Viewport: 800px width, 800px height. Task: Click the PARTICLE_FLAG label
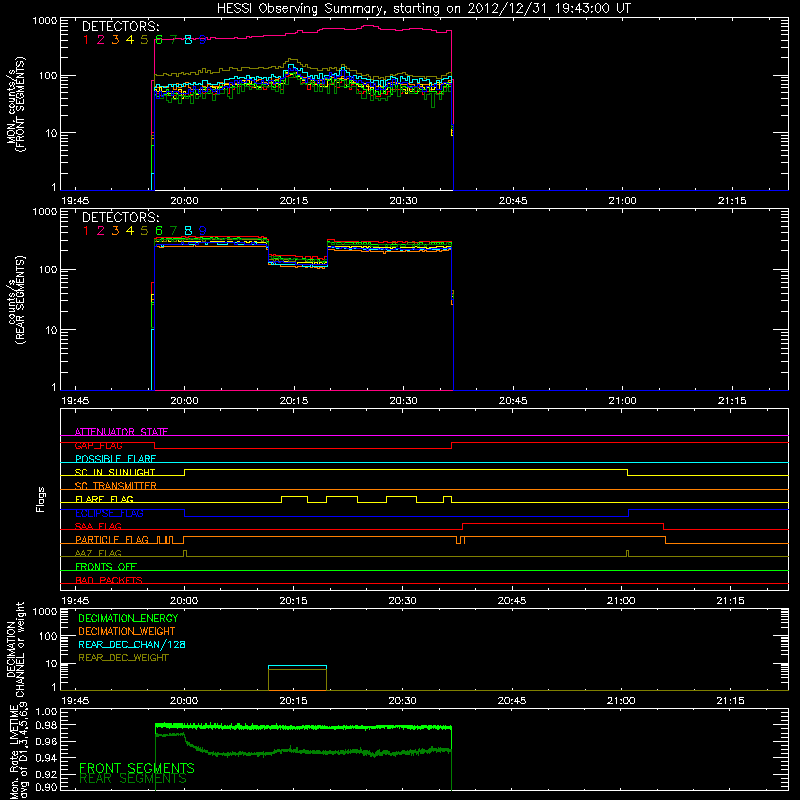coord(112,540)
